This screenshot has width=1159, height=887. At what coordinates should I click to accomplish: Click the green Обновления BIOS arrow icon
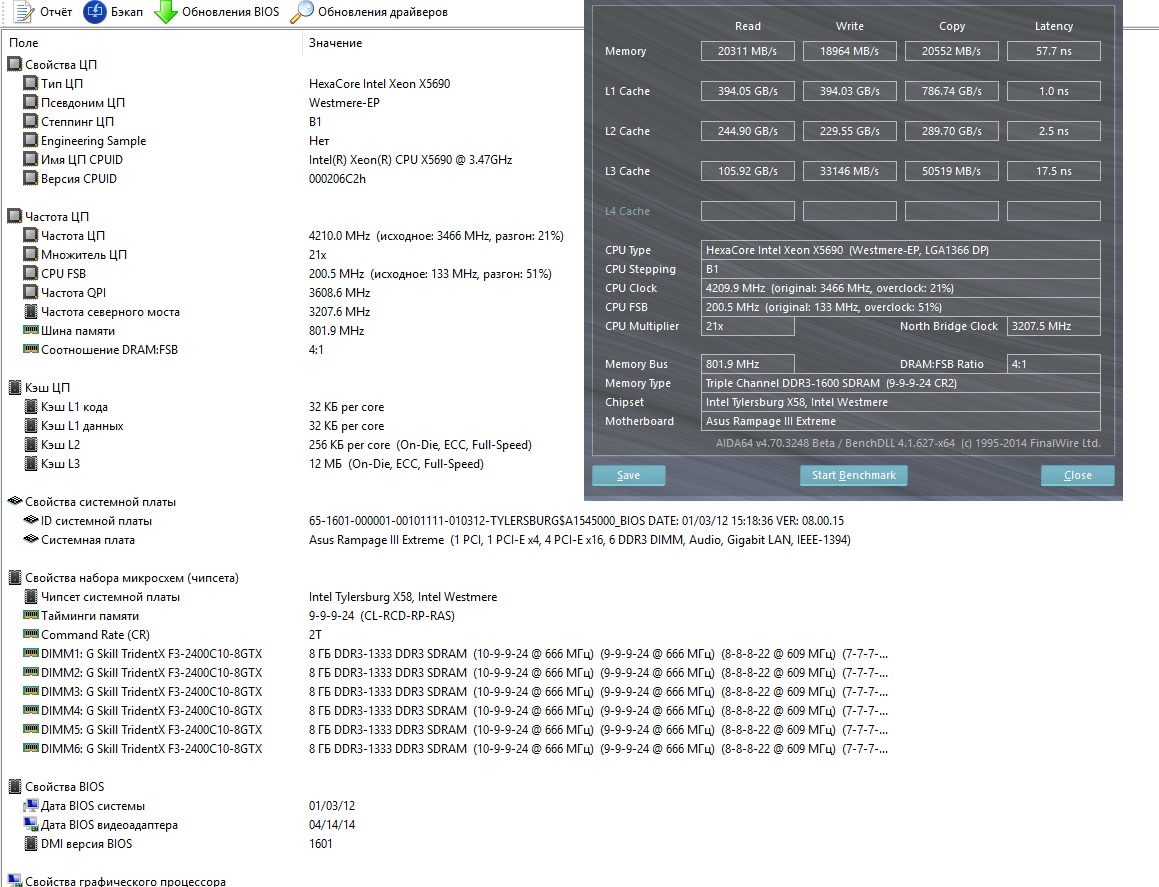click(x=166, y=12)
